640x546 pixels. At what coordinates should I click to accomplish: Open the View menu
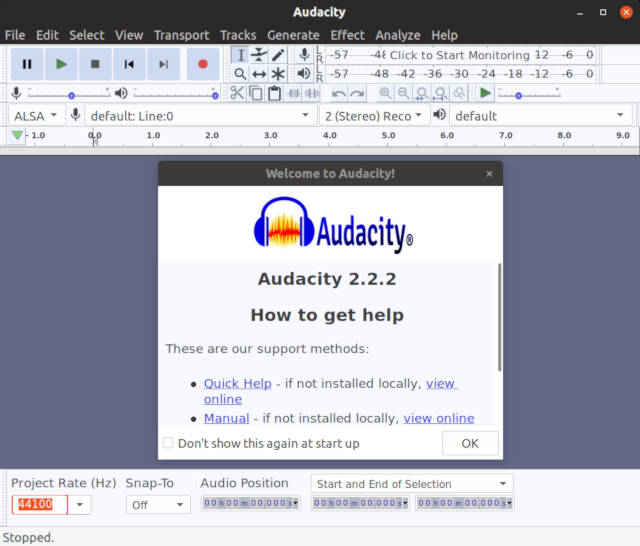[x=129, y=35]
